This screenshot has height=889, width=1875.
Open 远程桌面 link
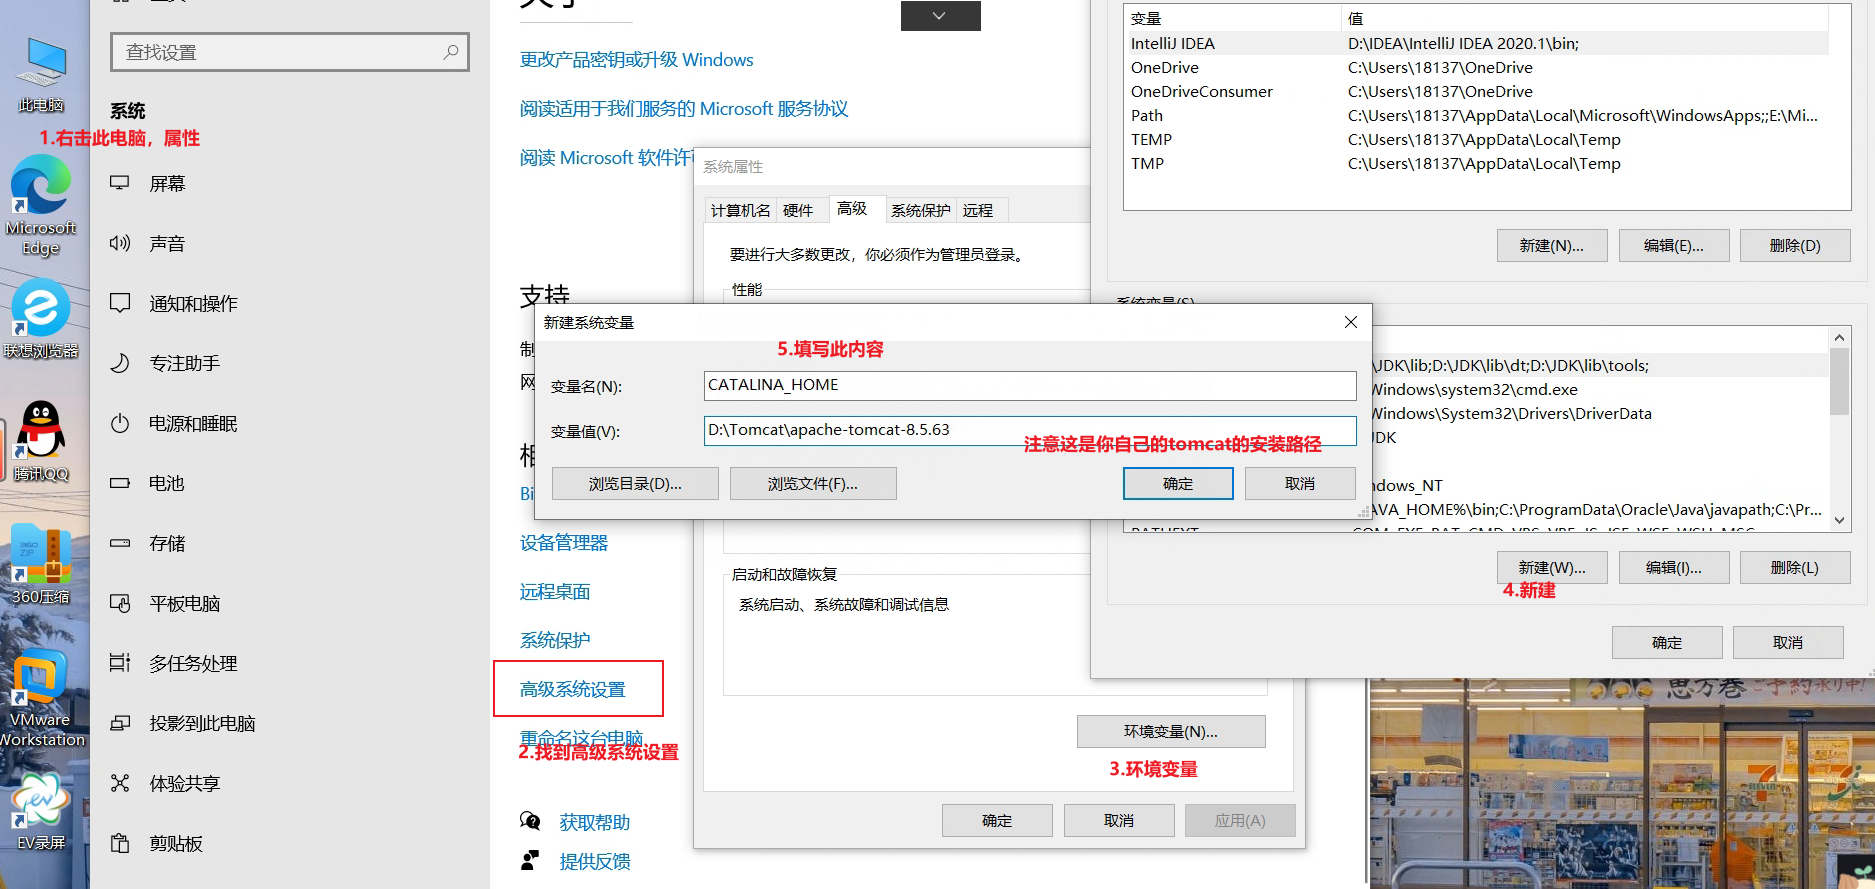(x=555, y=592)
